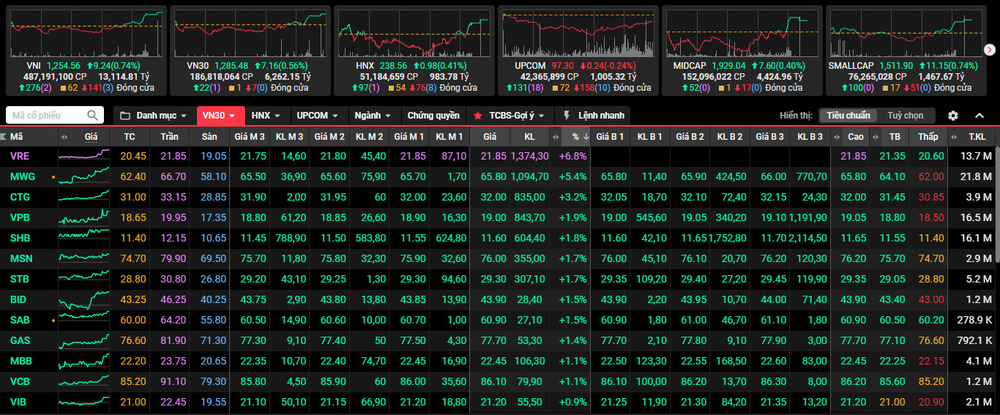Viewport: 1000px width, 415px height.
Task: Sort by the T.KL column header
Action: point(976,136)
